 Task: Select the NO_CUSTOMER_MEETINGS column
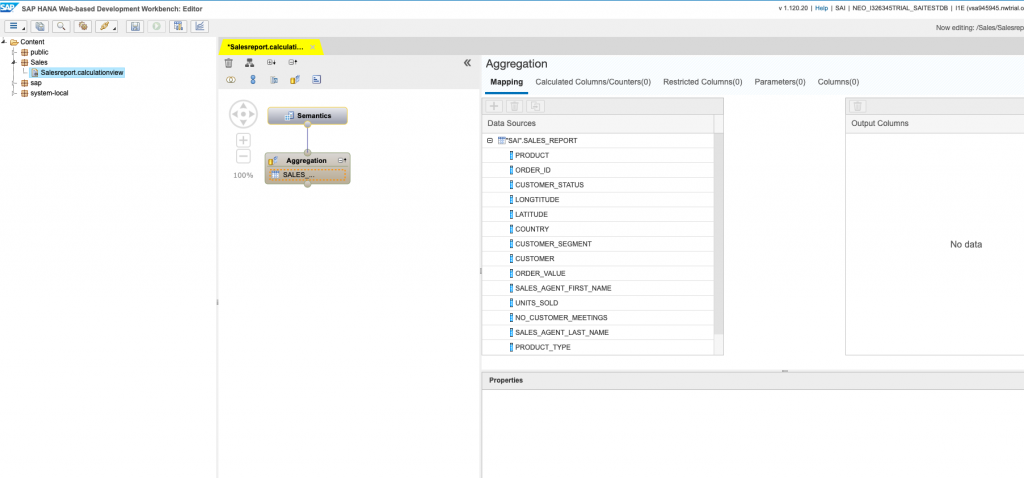[x=598, y=317]
